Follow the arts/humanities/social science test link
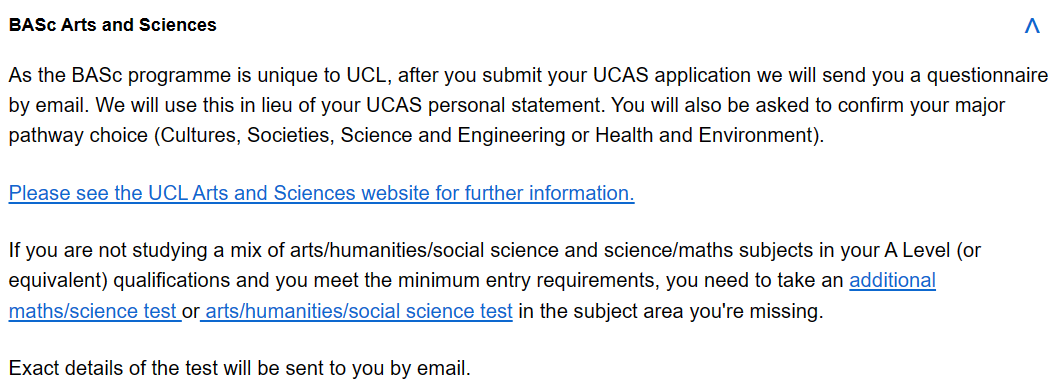Screen dimensions: 1049x392 tap(359, 311)
